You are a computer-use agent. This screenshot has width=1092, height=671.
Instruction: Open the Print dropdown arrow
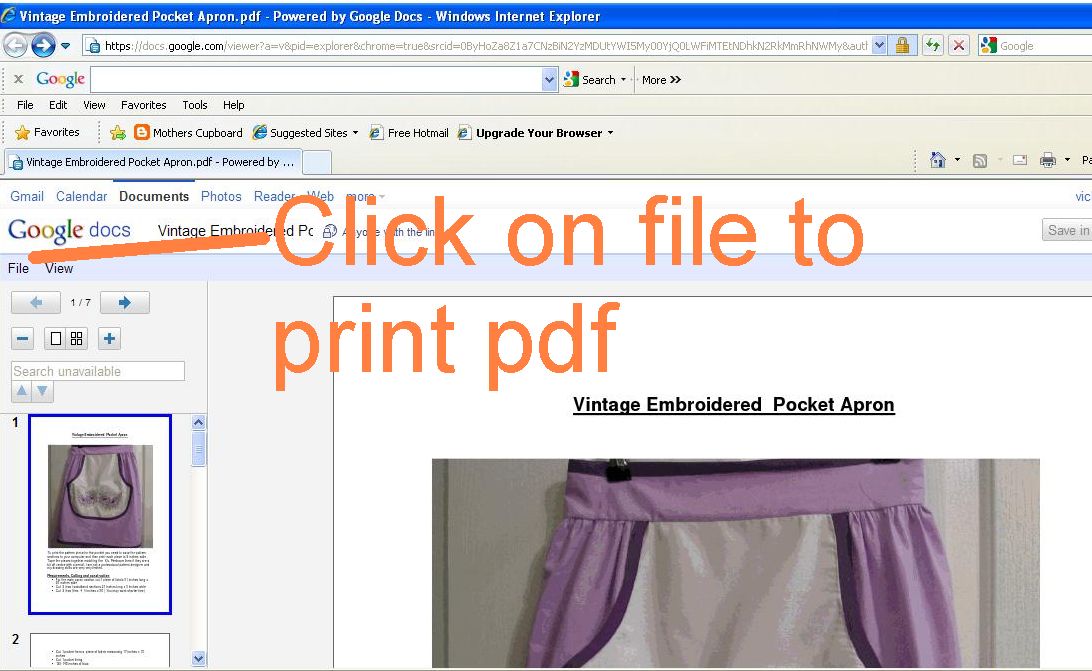click(x=1067, y=160)
